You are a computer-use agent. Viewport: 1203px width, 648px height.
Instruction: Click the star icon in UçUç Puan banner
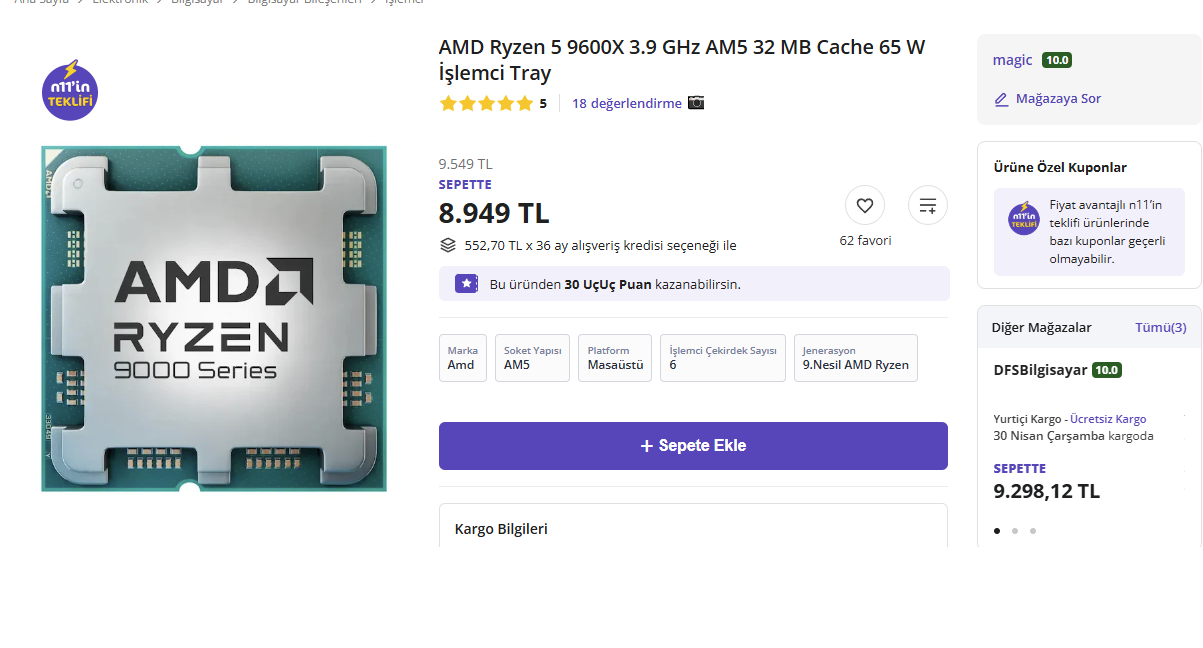466,284
